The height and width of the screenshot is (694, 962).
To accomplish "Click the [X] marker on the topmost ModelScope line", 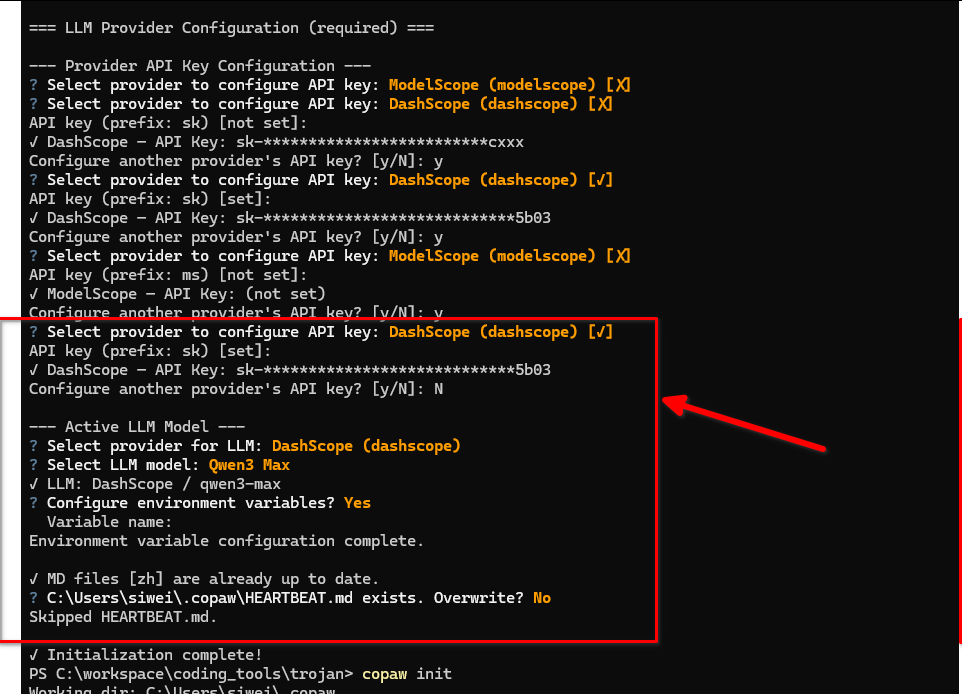I will 618,85.
